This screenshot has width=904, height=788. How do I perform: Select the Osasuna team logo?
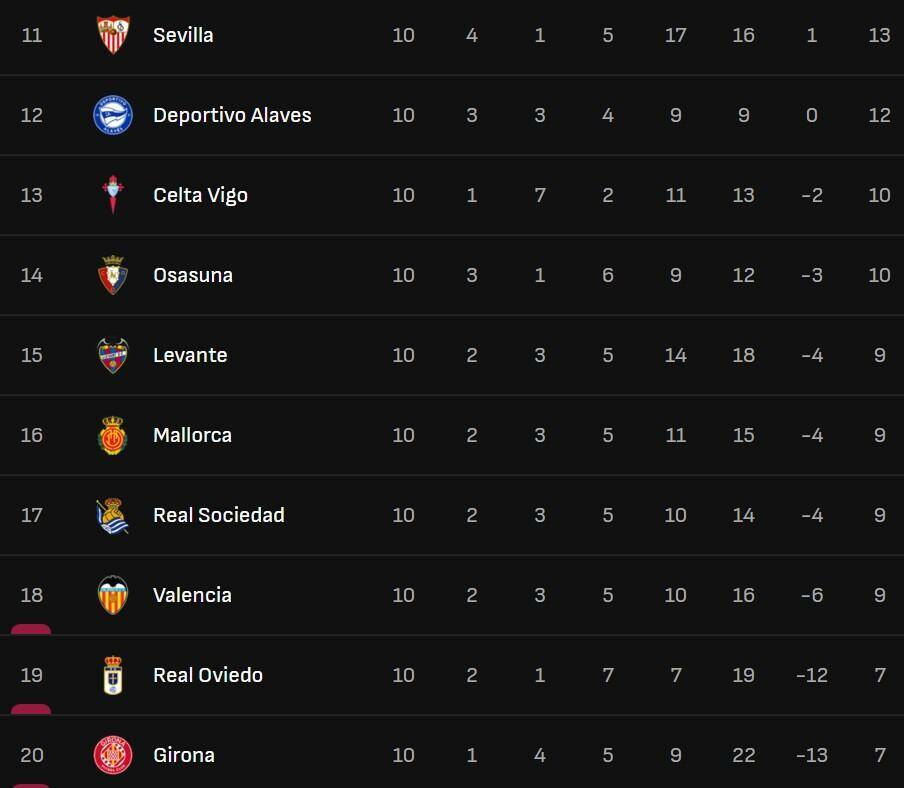(112, 275)
